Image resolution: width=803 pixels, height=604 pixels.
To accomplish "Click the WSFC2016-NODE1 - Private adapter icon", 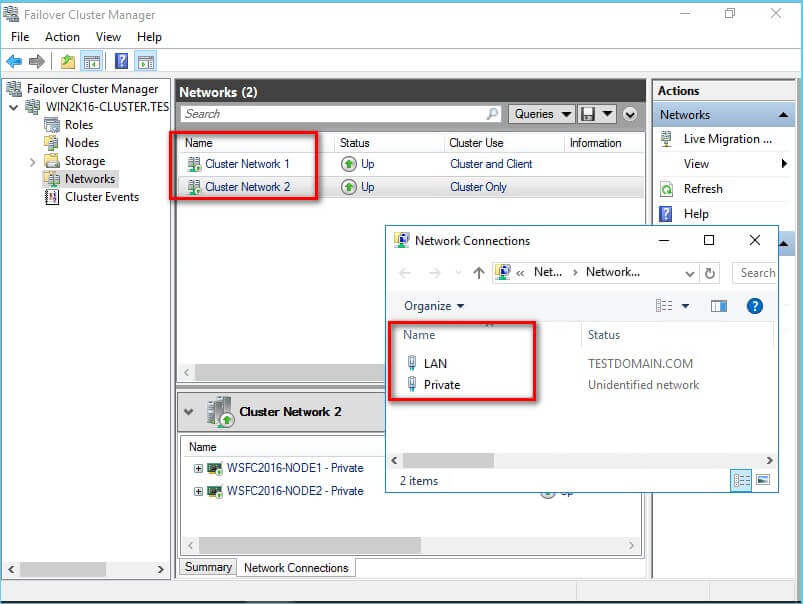I will point(215,468).
